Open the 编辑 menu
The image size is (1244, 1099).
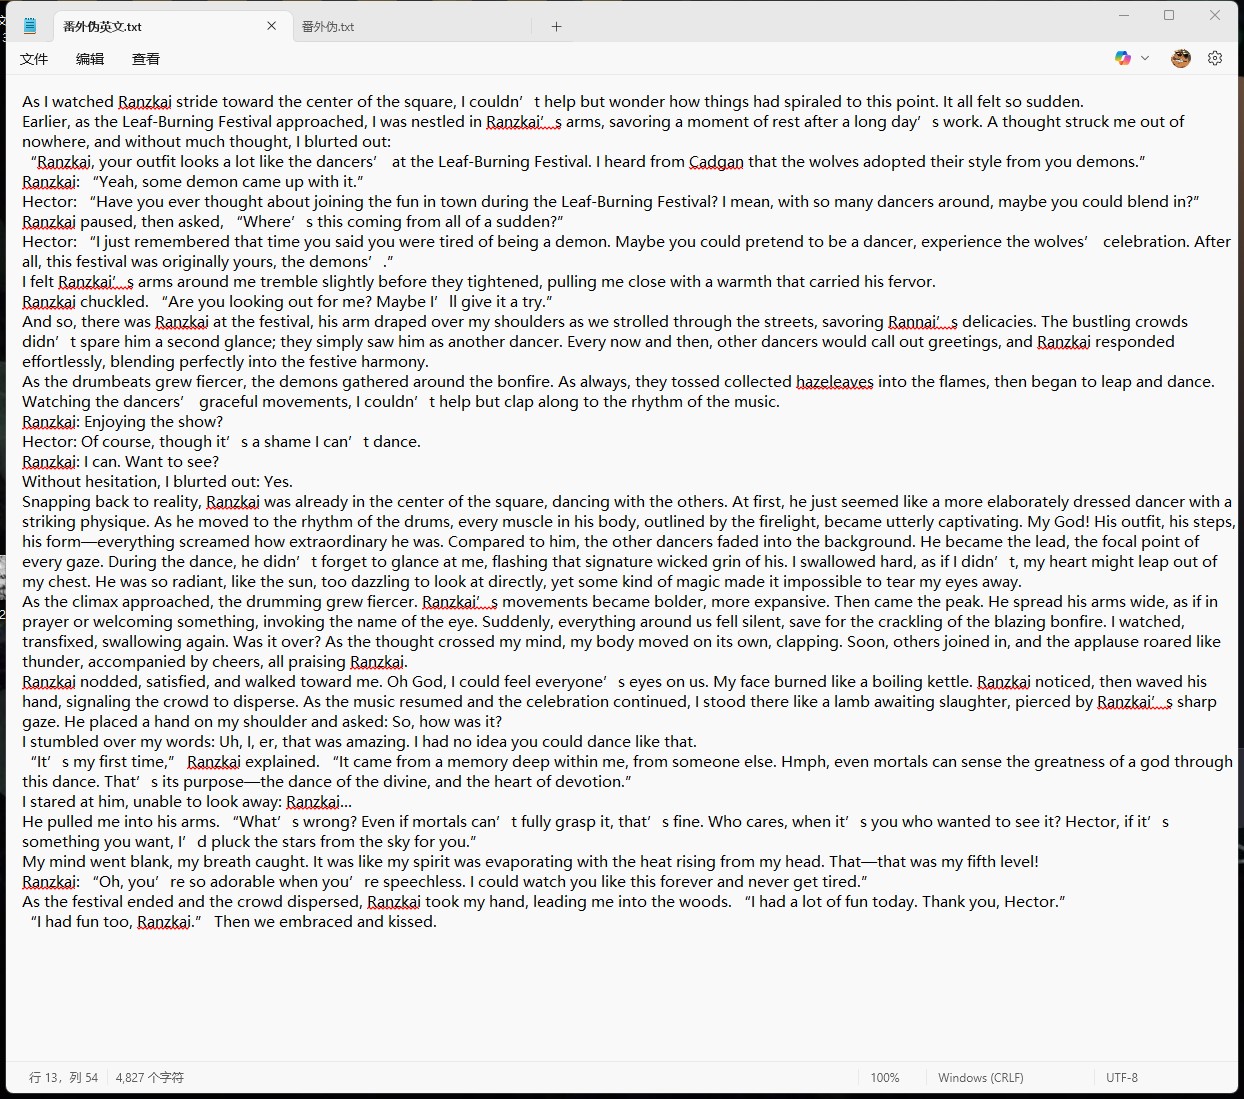coord(90,59)
